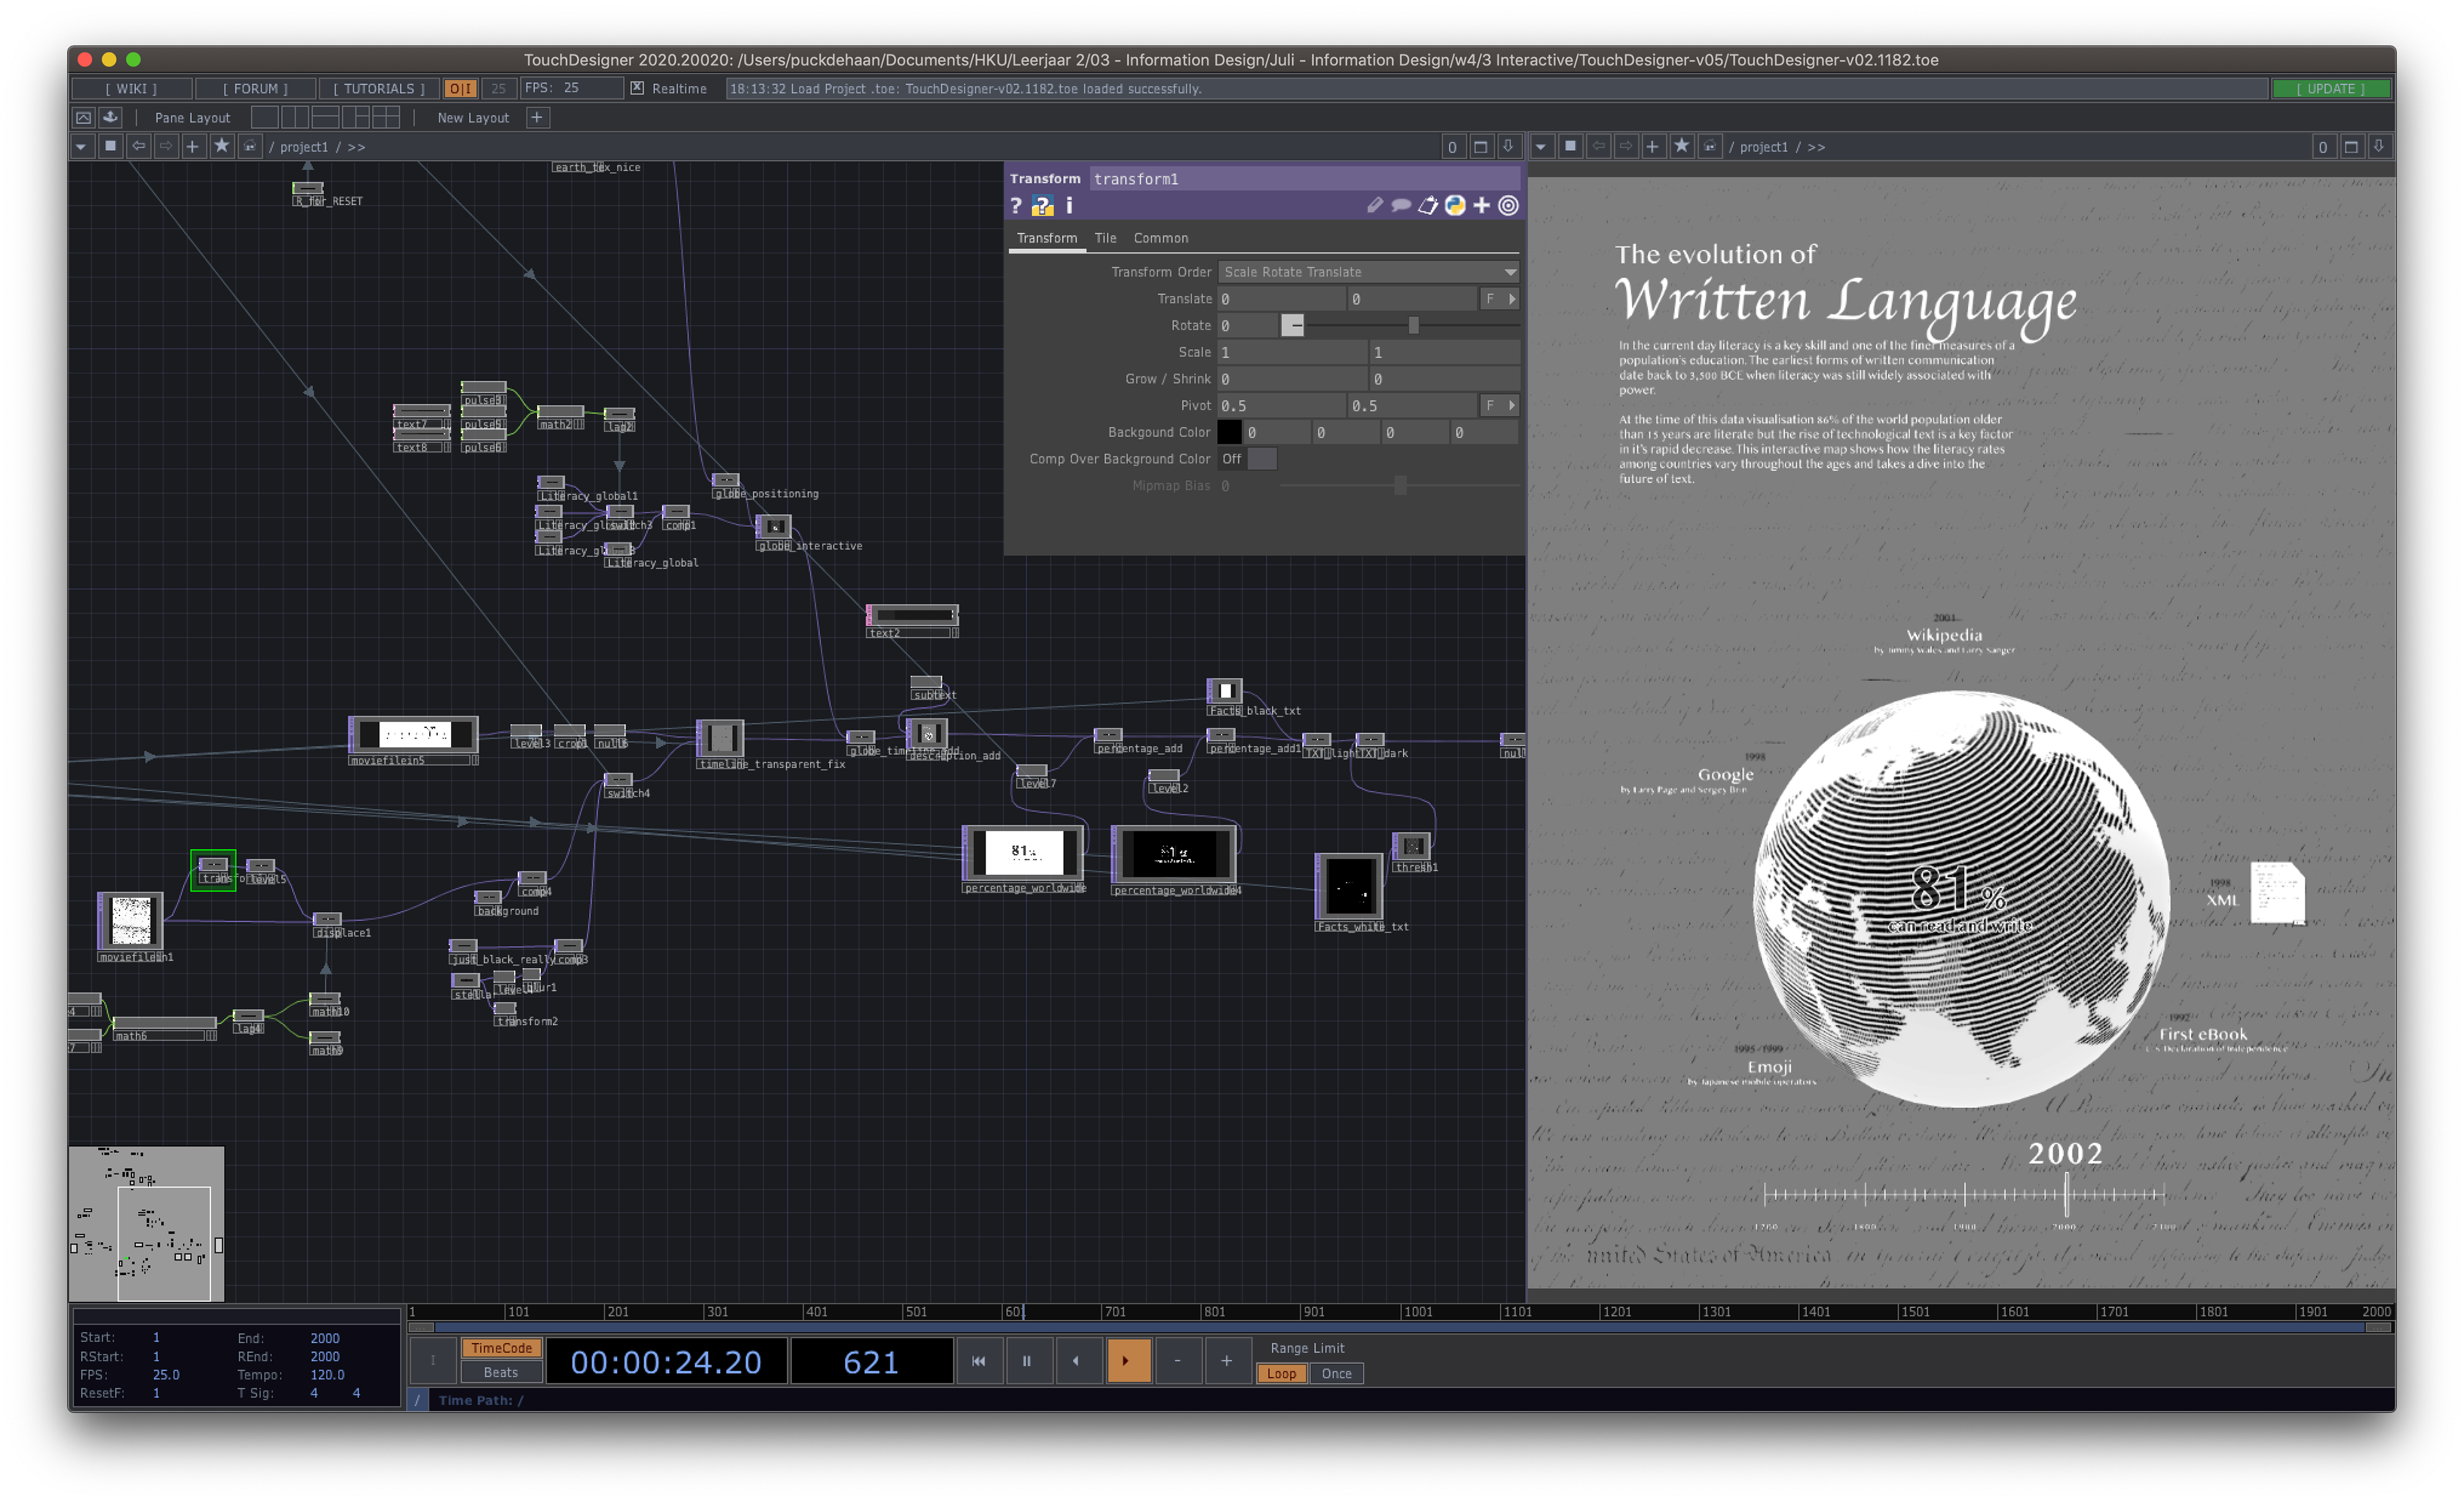Screen dimensions: 2464x1502
Task: Click the pencil edit icon in parameter header
Action: pos(1374,206)
